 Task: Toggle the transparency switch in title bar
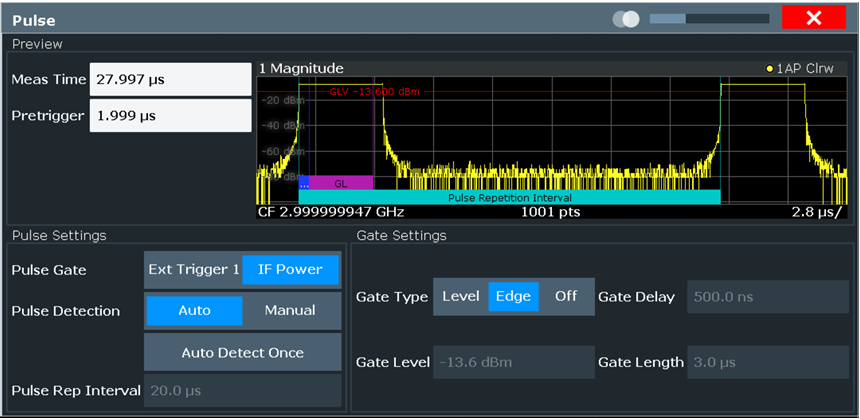click(x=626, y=19)
